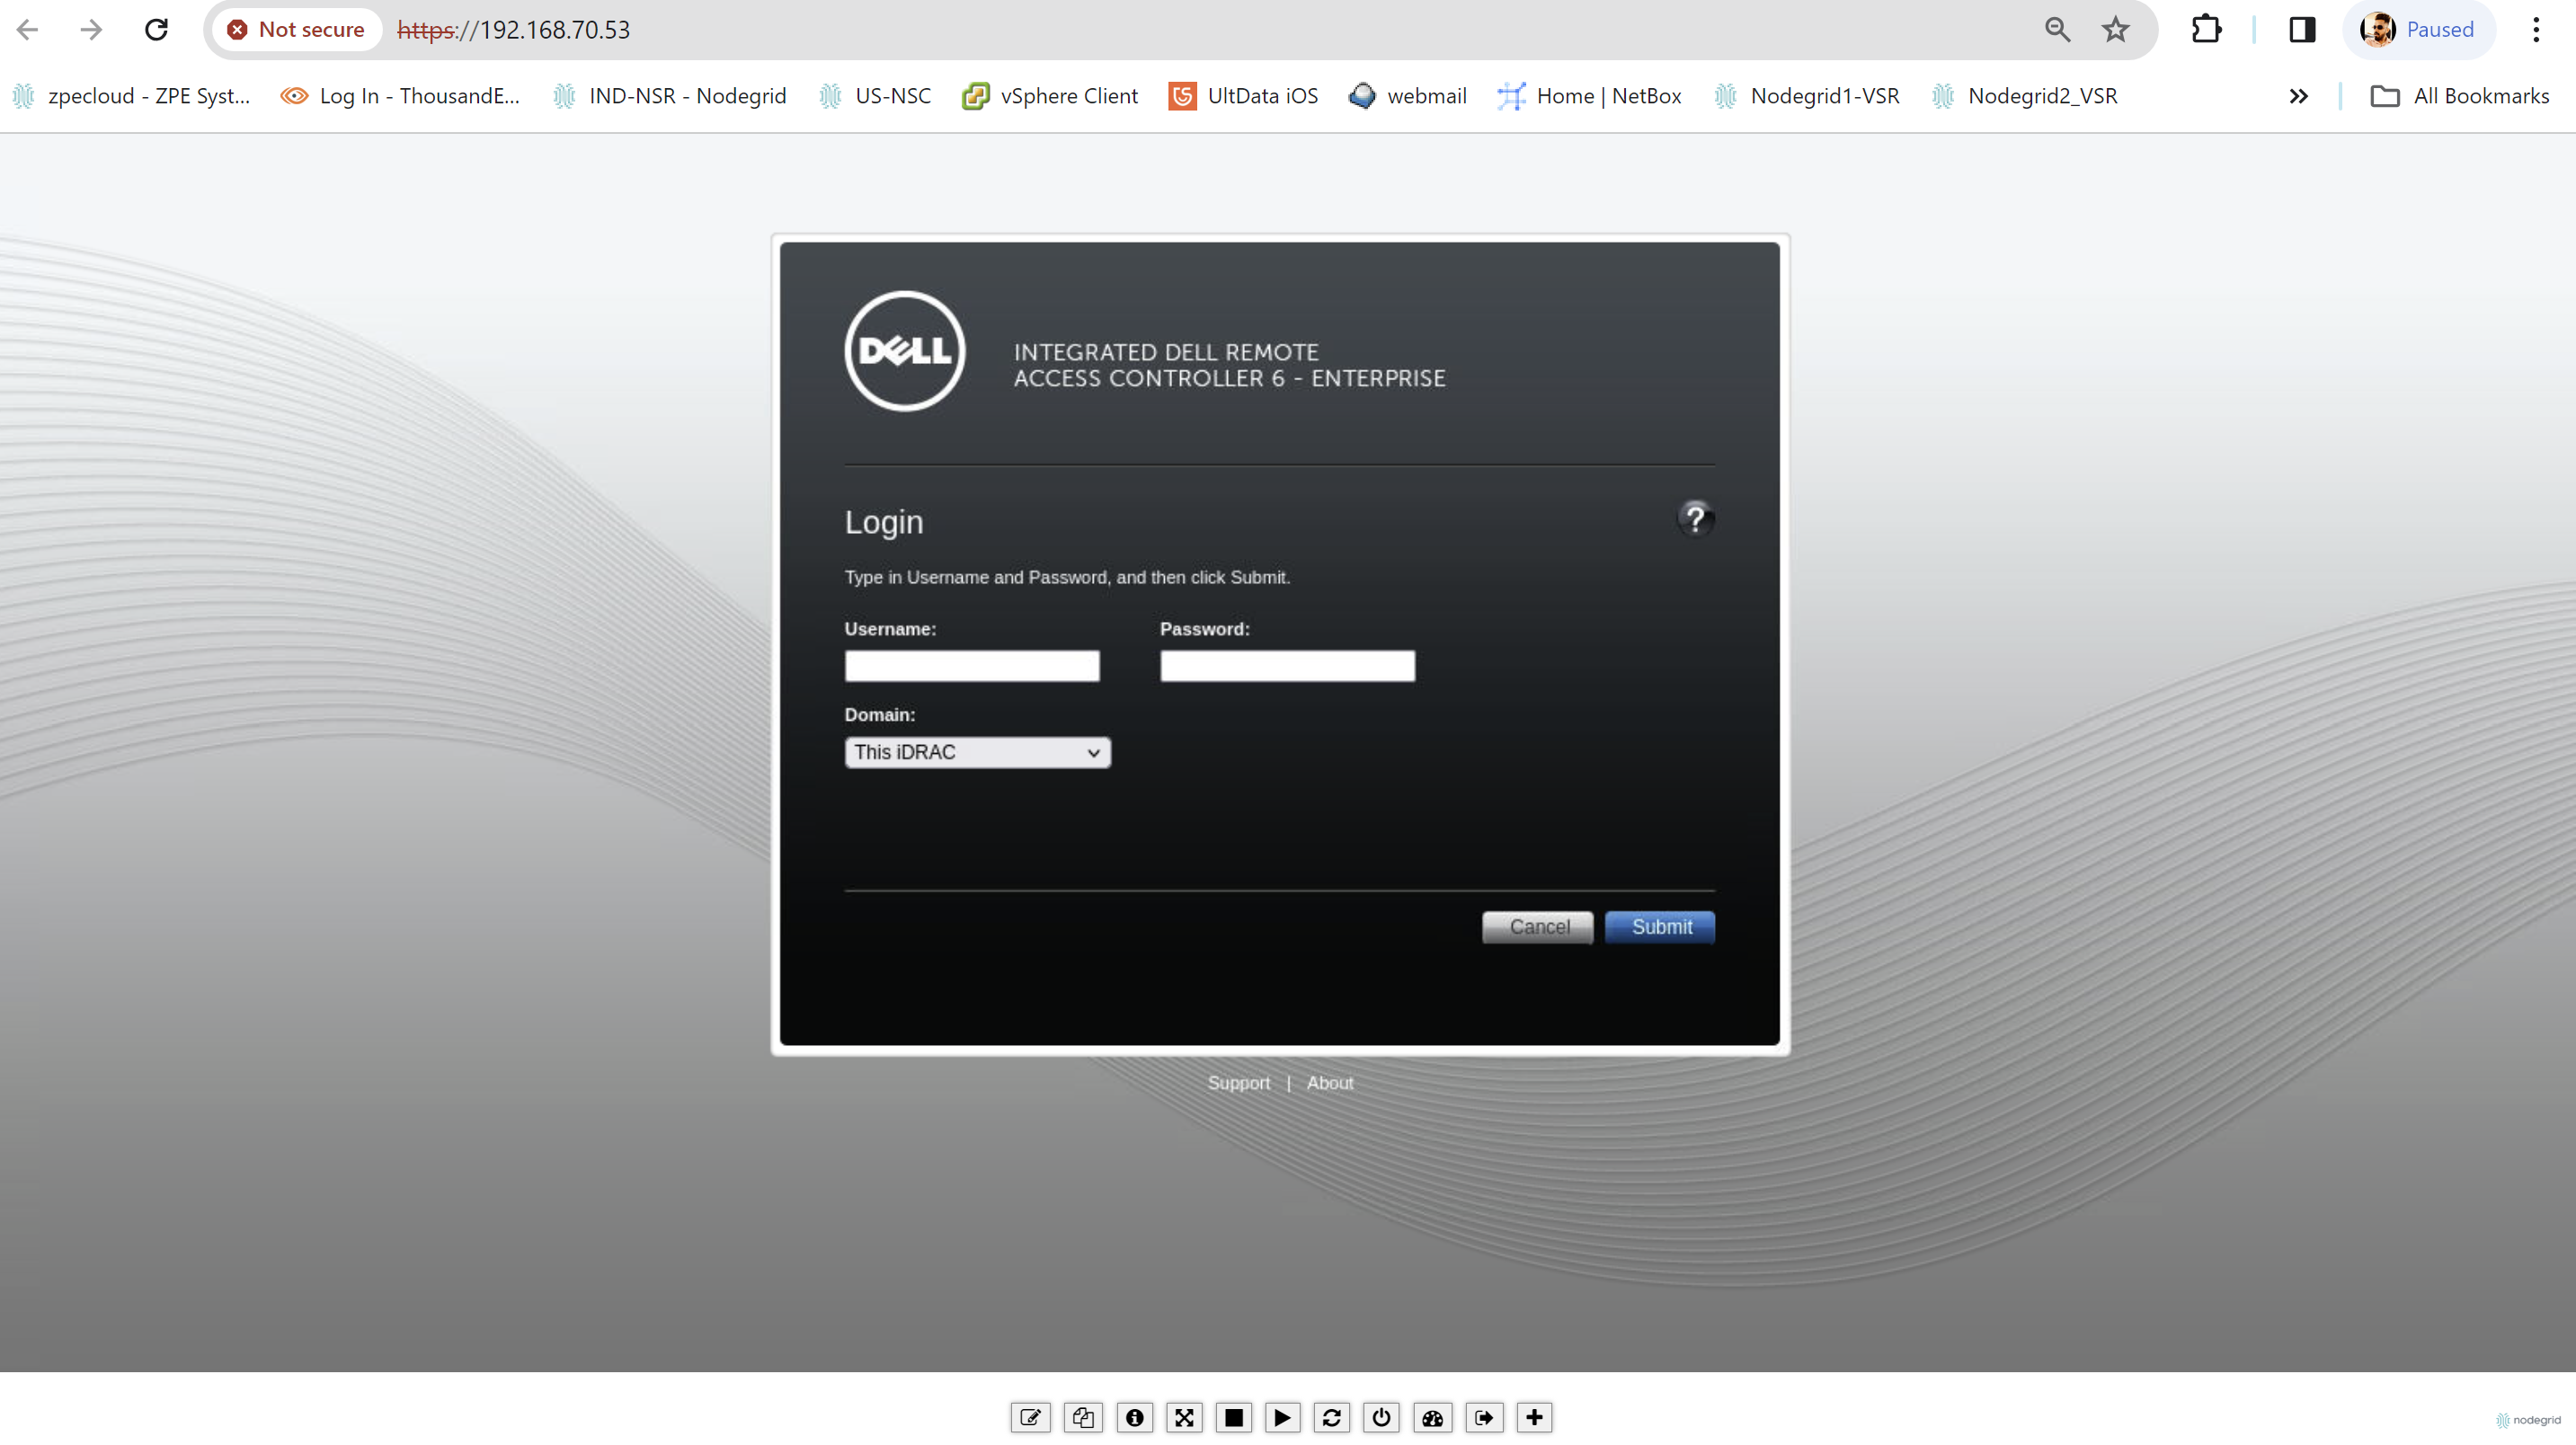Open the Home | NetBox bookmark
The image size is (2576, 1445).
pyautogui.click(x=1590, y=96)
